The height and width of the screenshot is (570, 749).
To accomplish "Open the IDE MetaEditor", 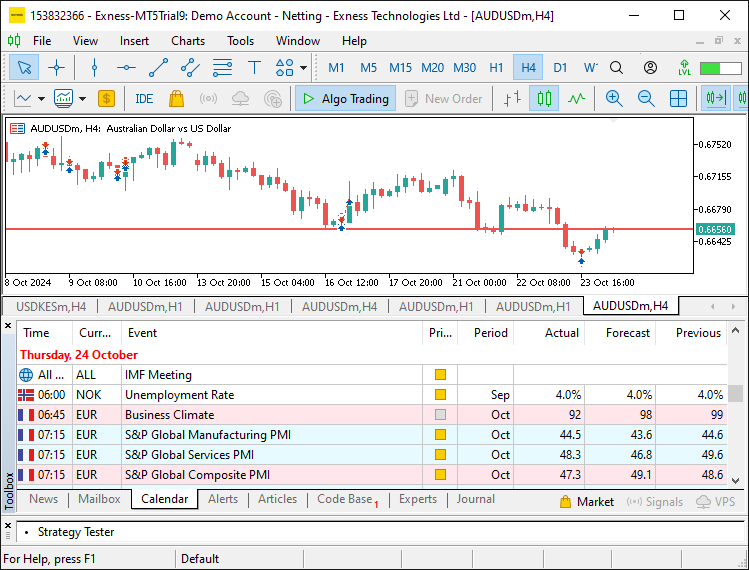I will 144,99.
